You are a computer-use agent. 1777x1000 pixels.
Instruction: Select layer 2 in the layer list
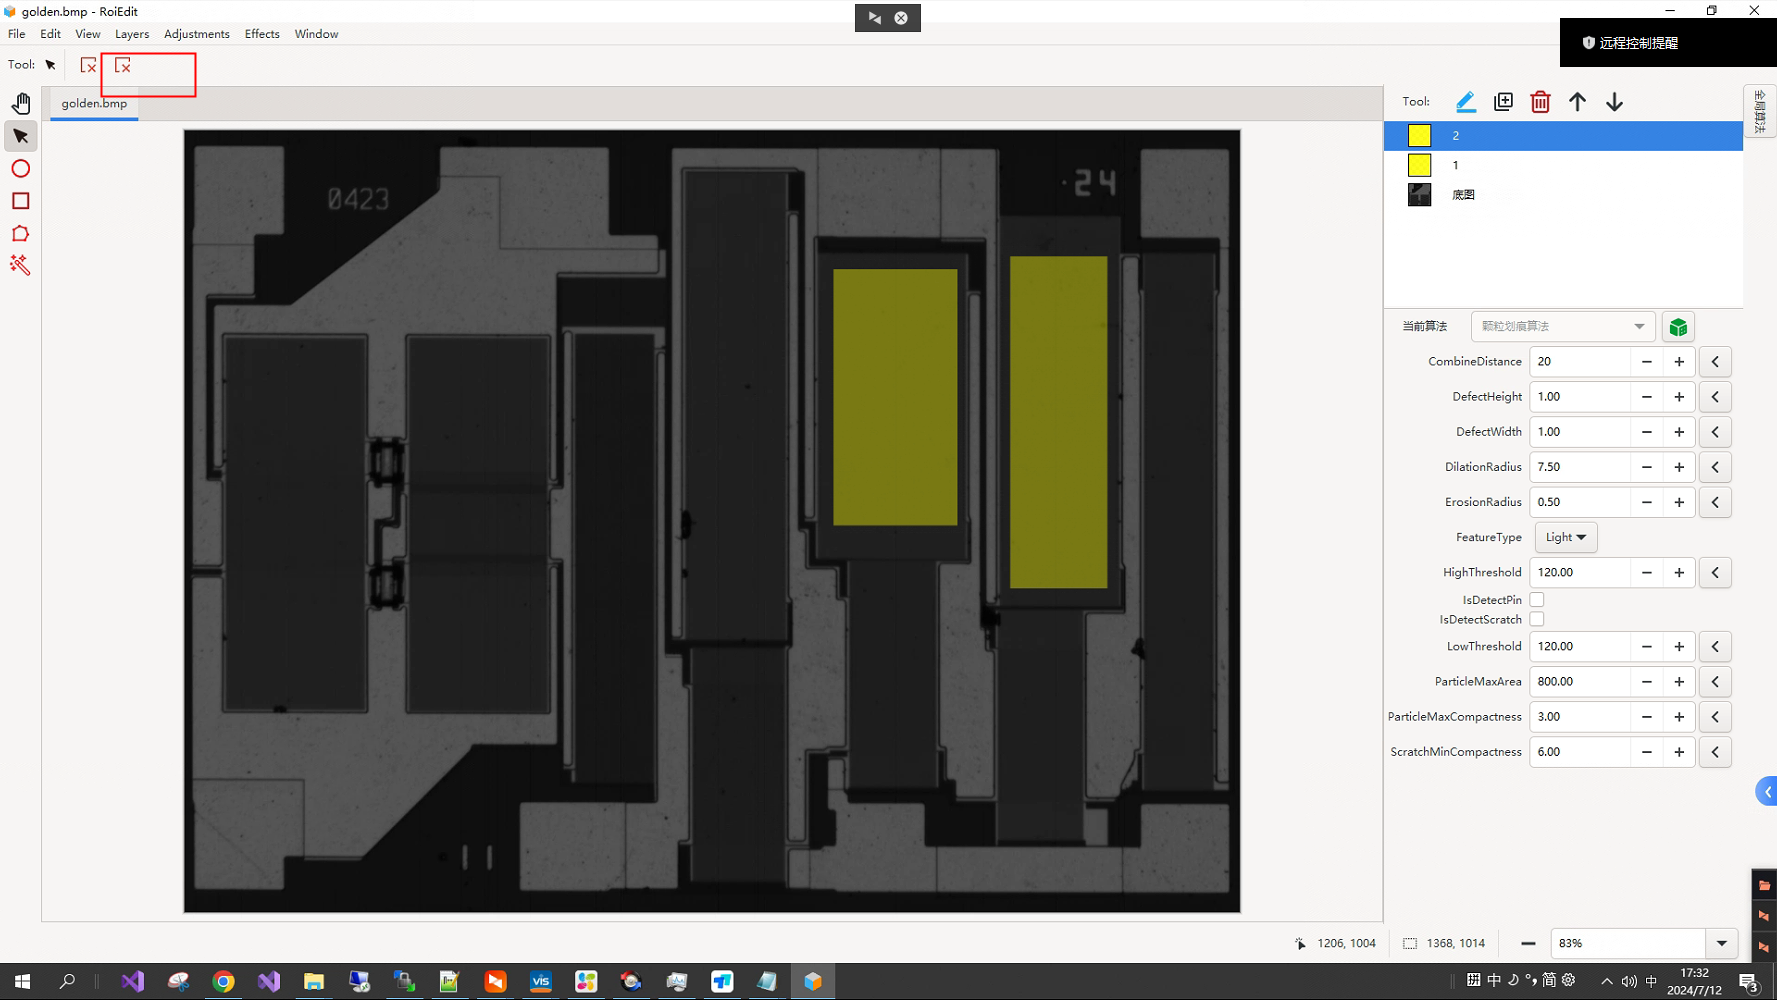pyautogui.click(x=1563, y=136)
